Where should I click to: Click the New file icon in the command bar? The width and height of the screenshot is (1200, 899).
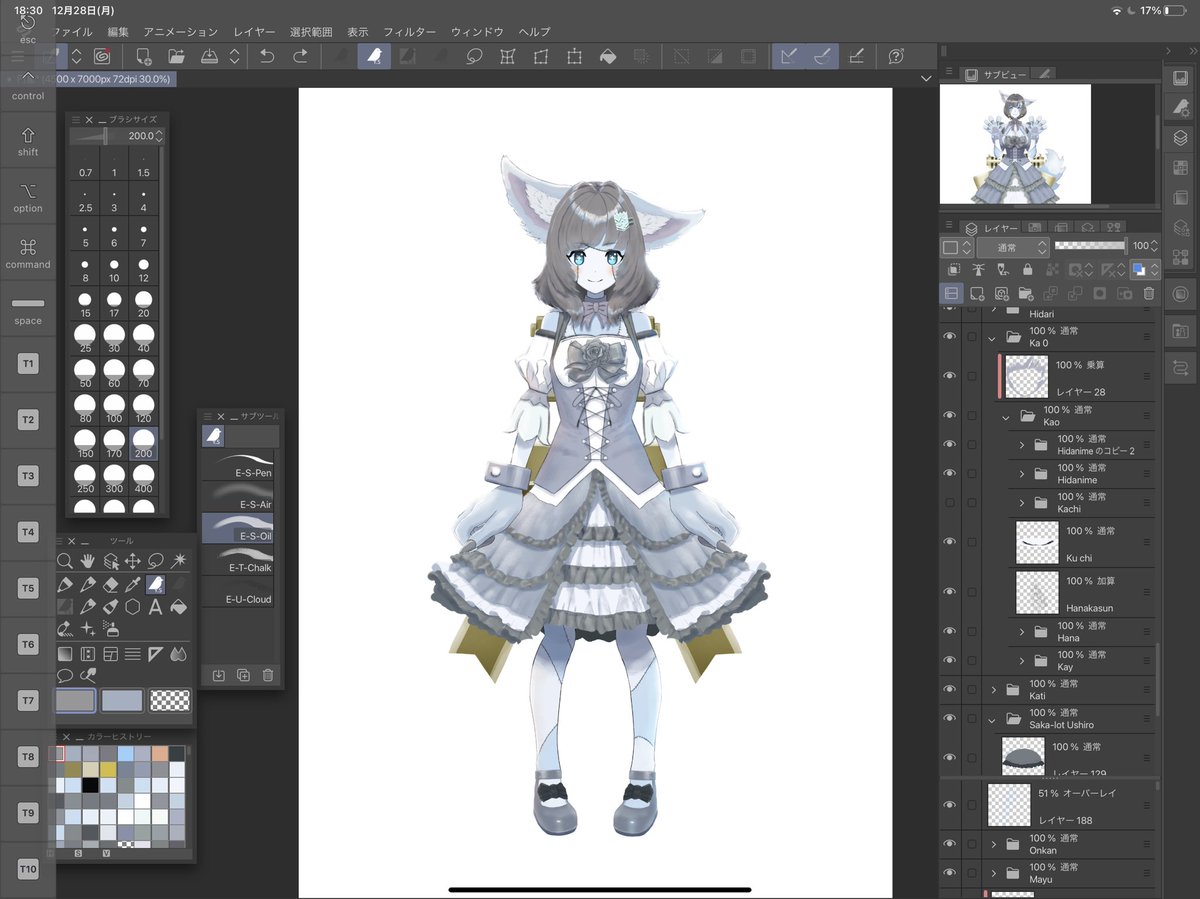click(x=144, y=56)
